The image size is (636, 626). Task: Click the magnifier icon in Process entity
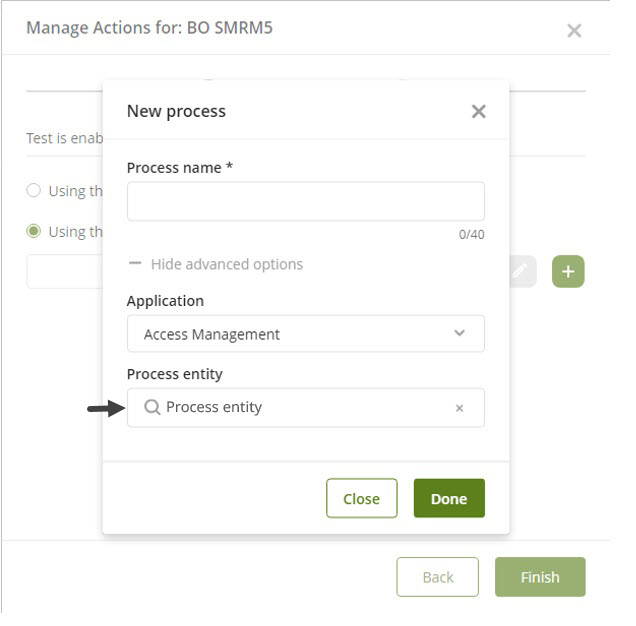(152, 407)
